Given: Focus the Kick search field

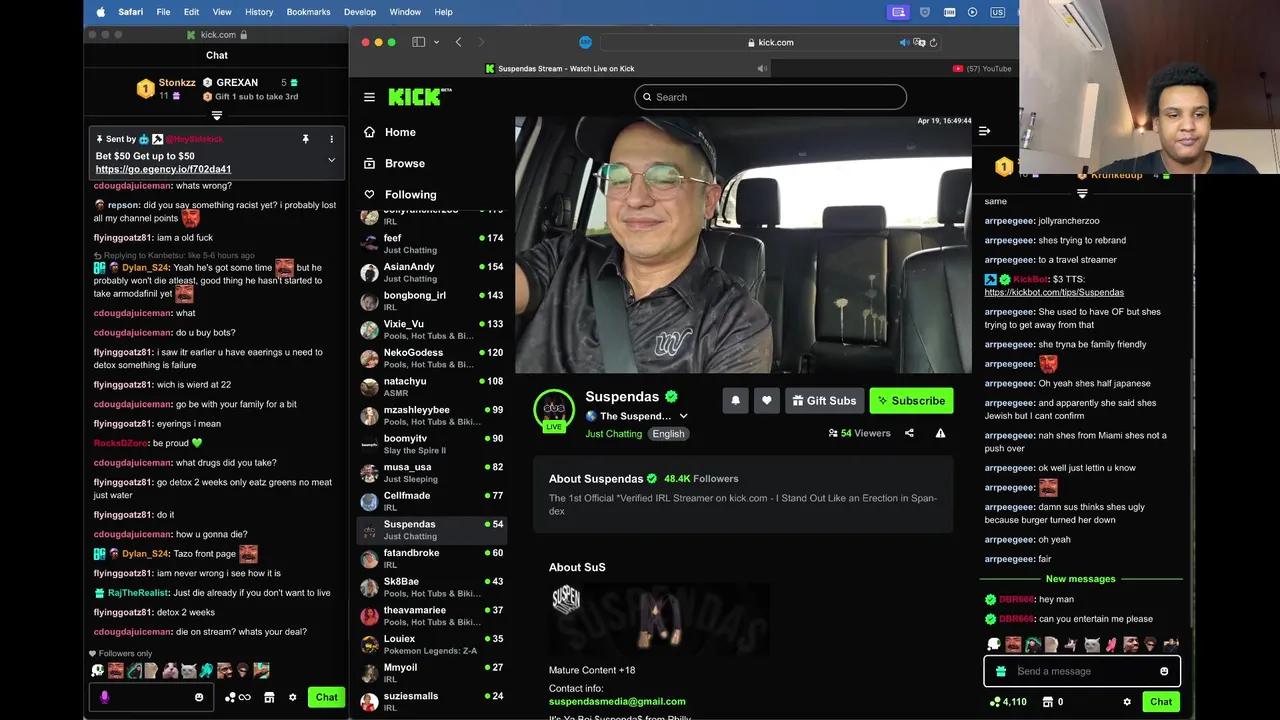Looking at the screenshot, I should (x=770, y=97).
